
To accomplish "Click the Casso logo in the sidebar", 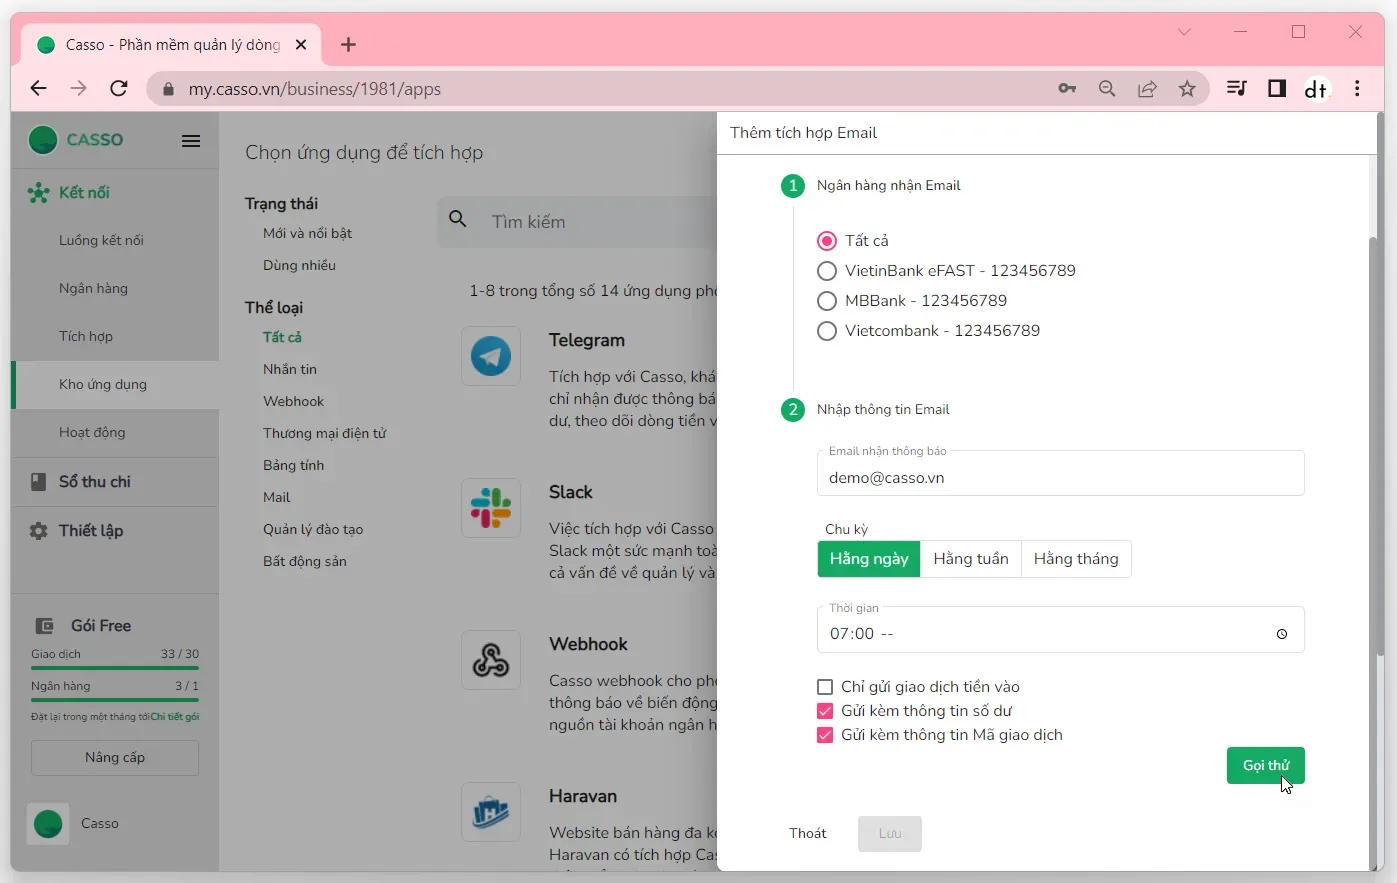I will tap(76, 140).
